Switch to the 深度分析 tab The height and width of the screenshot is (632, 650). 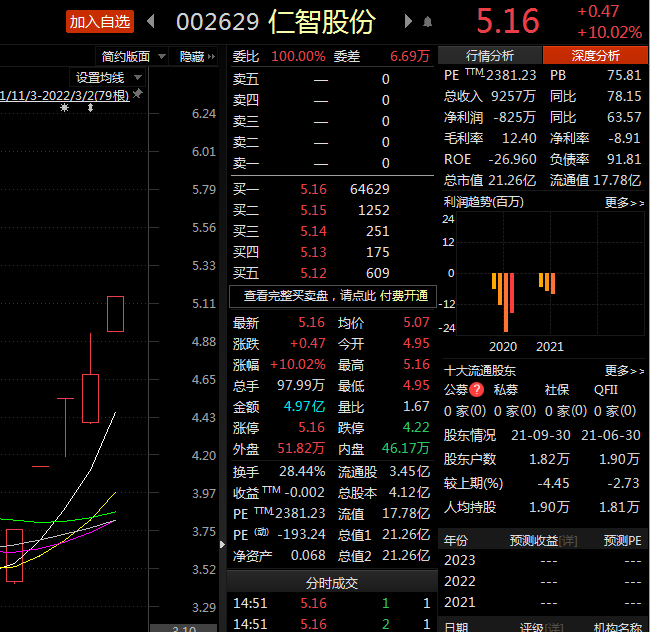pyautogui.click(x=595, y=56)
